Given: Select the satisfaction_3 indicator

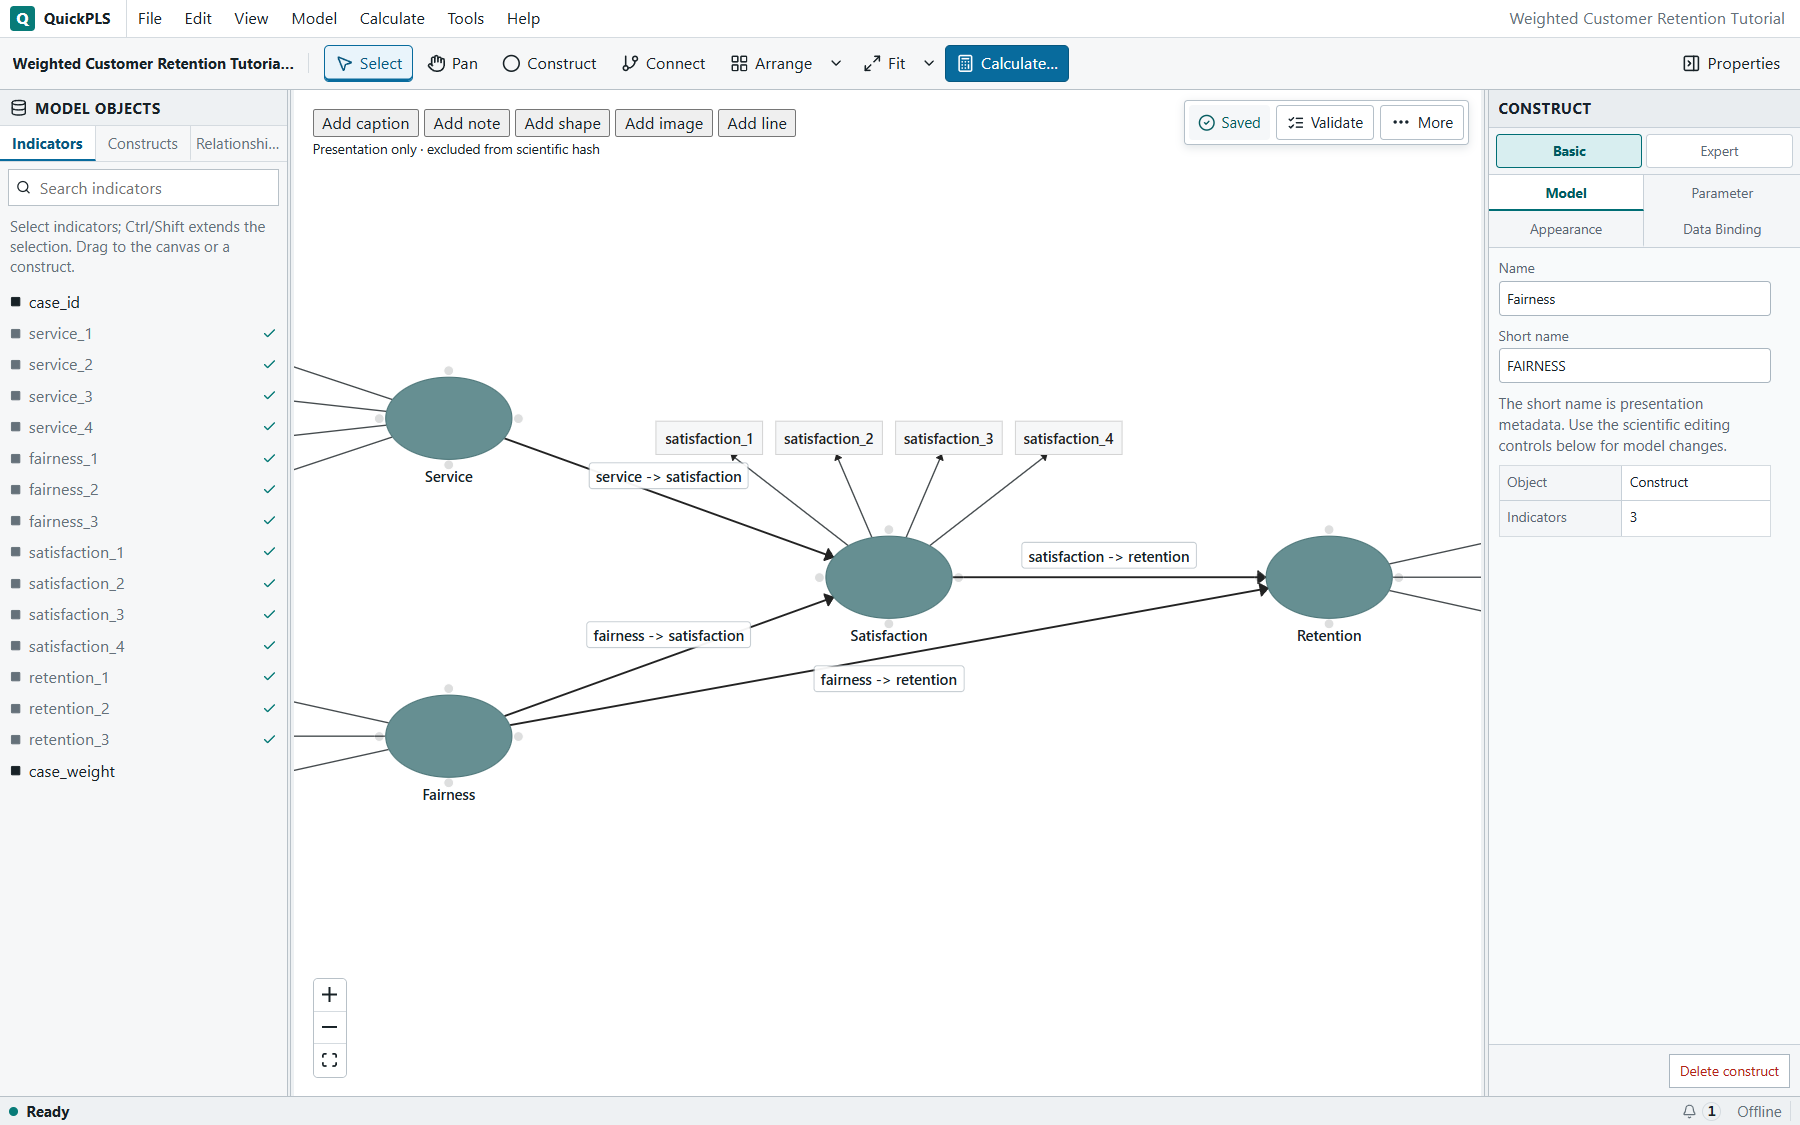Looking at the screenshot, I should tap(143, 614).
